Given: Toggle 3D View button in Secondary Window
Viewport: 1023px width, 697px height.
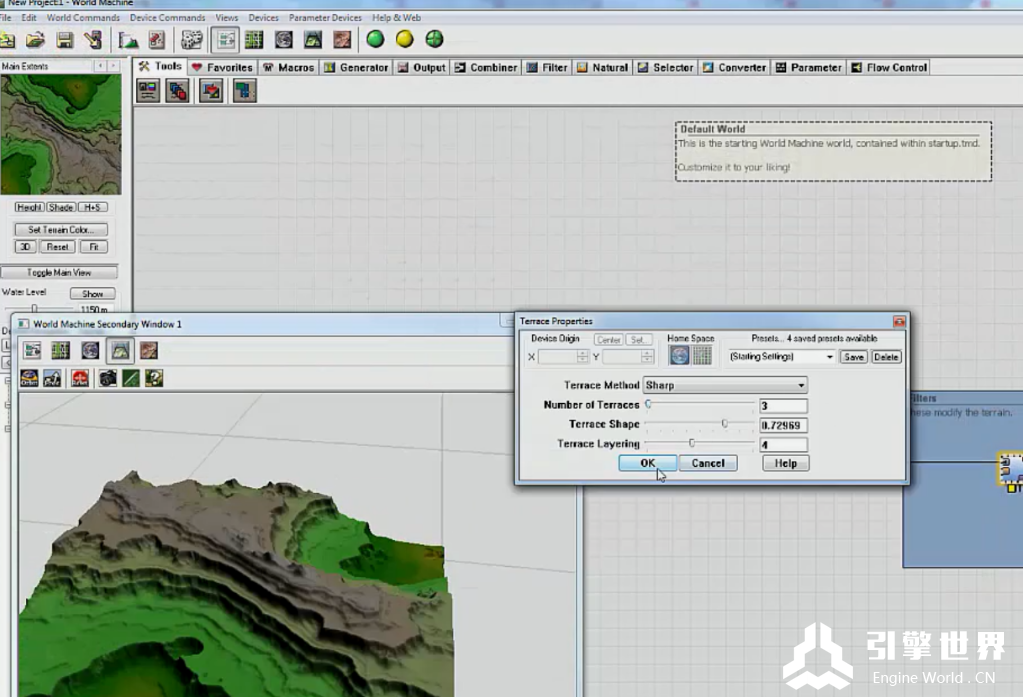Looking at the screenshot, I should point(120,350).
